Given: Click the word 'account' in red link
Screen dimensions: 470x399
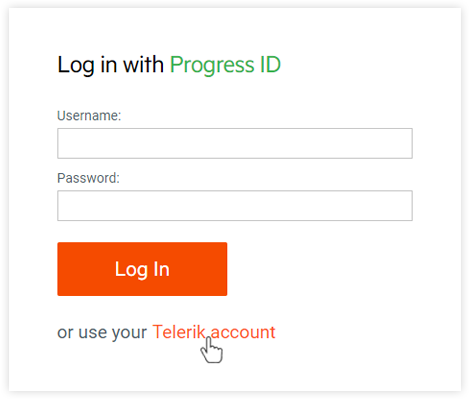Looking at the screenshot, I should click(243, 332).
